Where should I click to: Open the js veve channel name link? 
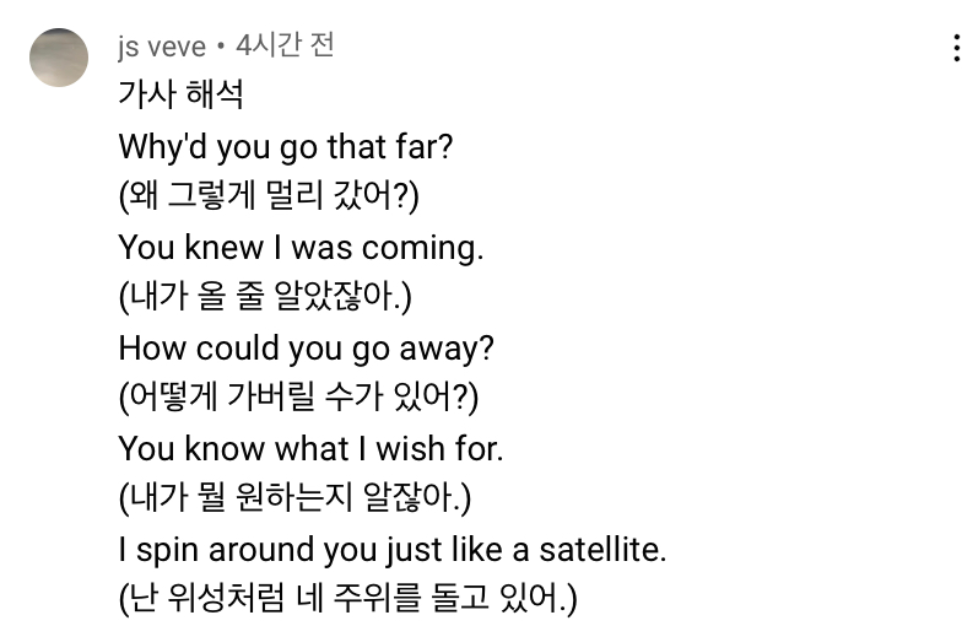pyautogui.click(x=162, y=47)
